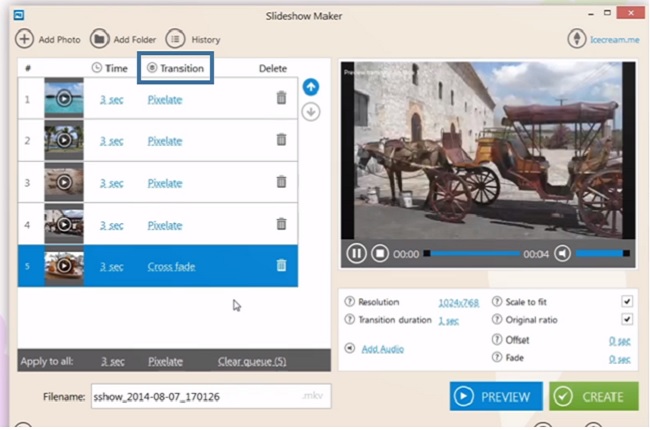Edit the Filename input field
This screenshot has width=650, height=430.
211,396
